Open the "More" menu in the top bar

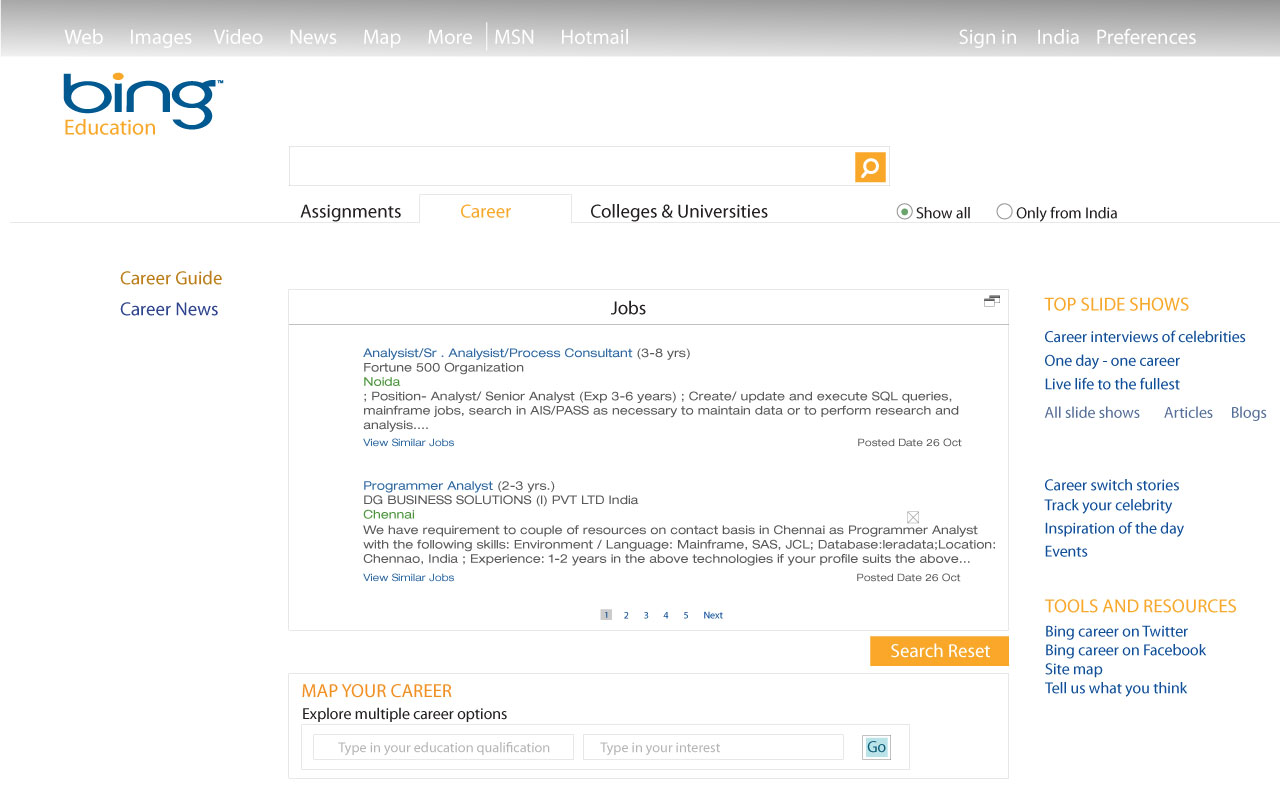pos(449,36)
